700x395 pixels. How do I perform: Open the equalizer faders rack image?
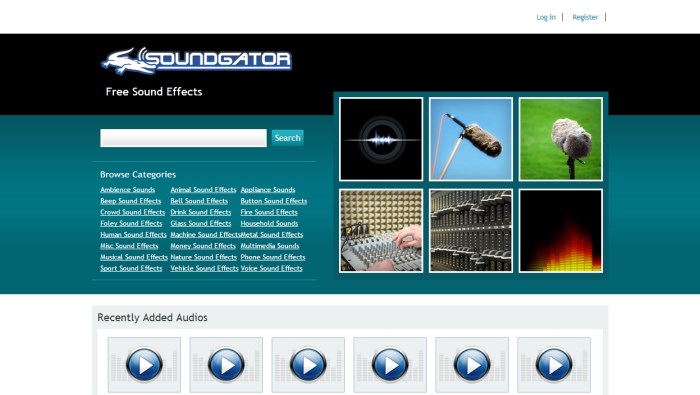point(471,230)
